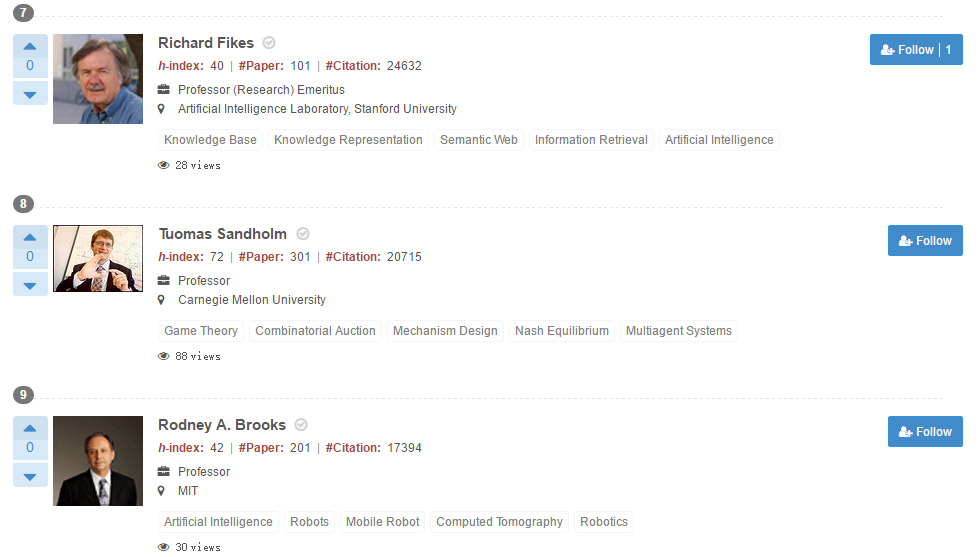The width and height of the screenshot is (980, 557).
Task: Select the Knowledge Representation tag
Action: click(x=348, y=140)
